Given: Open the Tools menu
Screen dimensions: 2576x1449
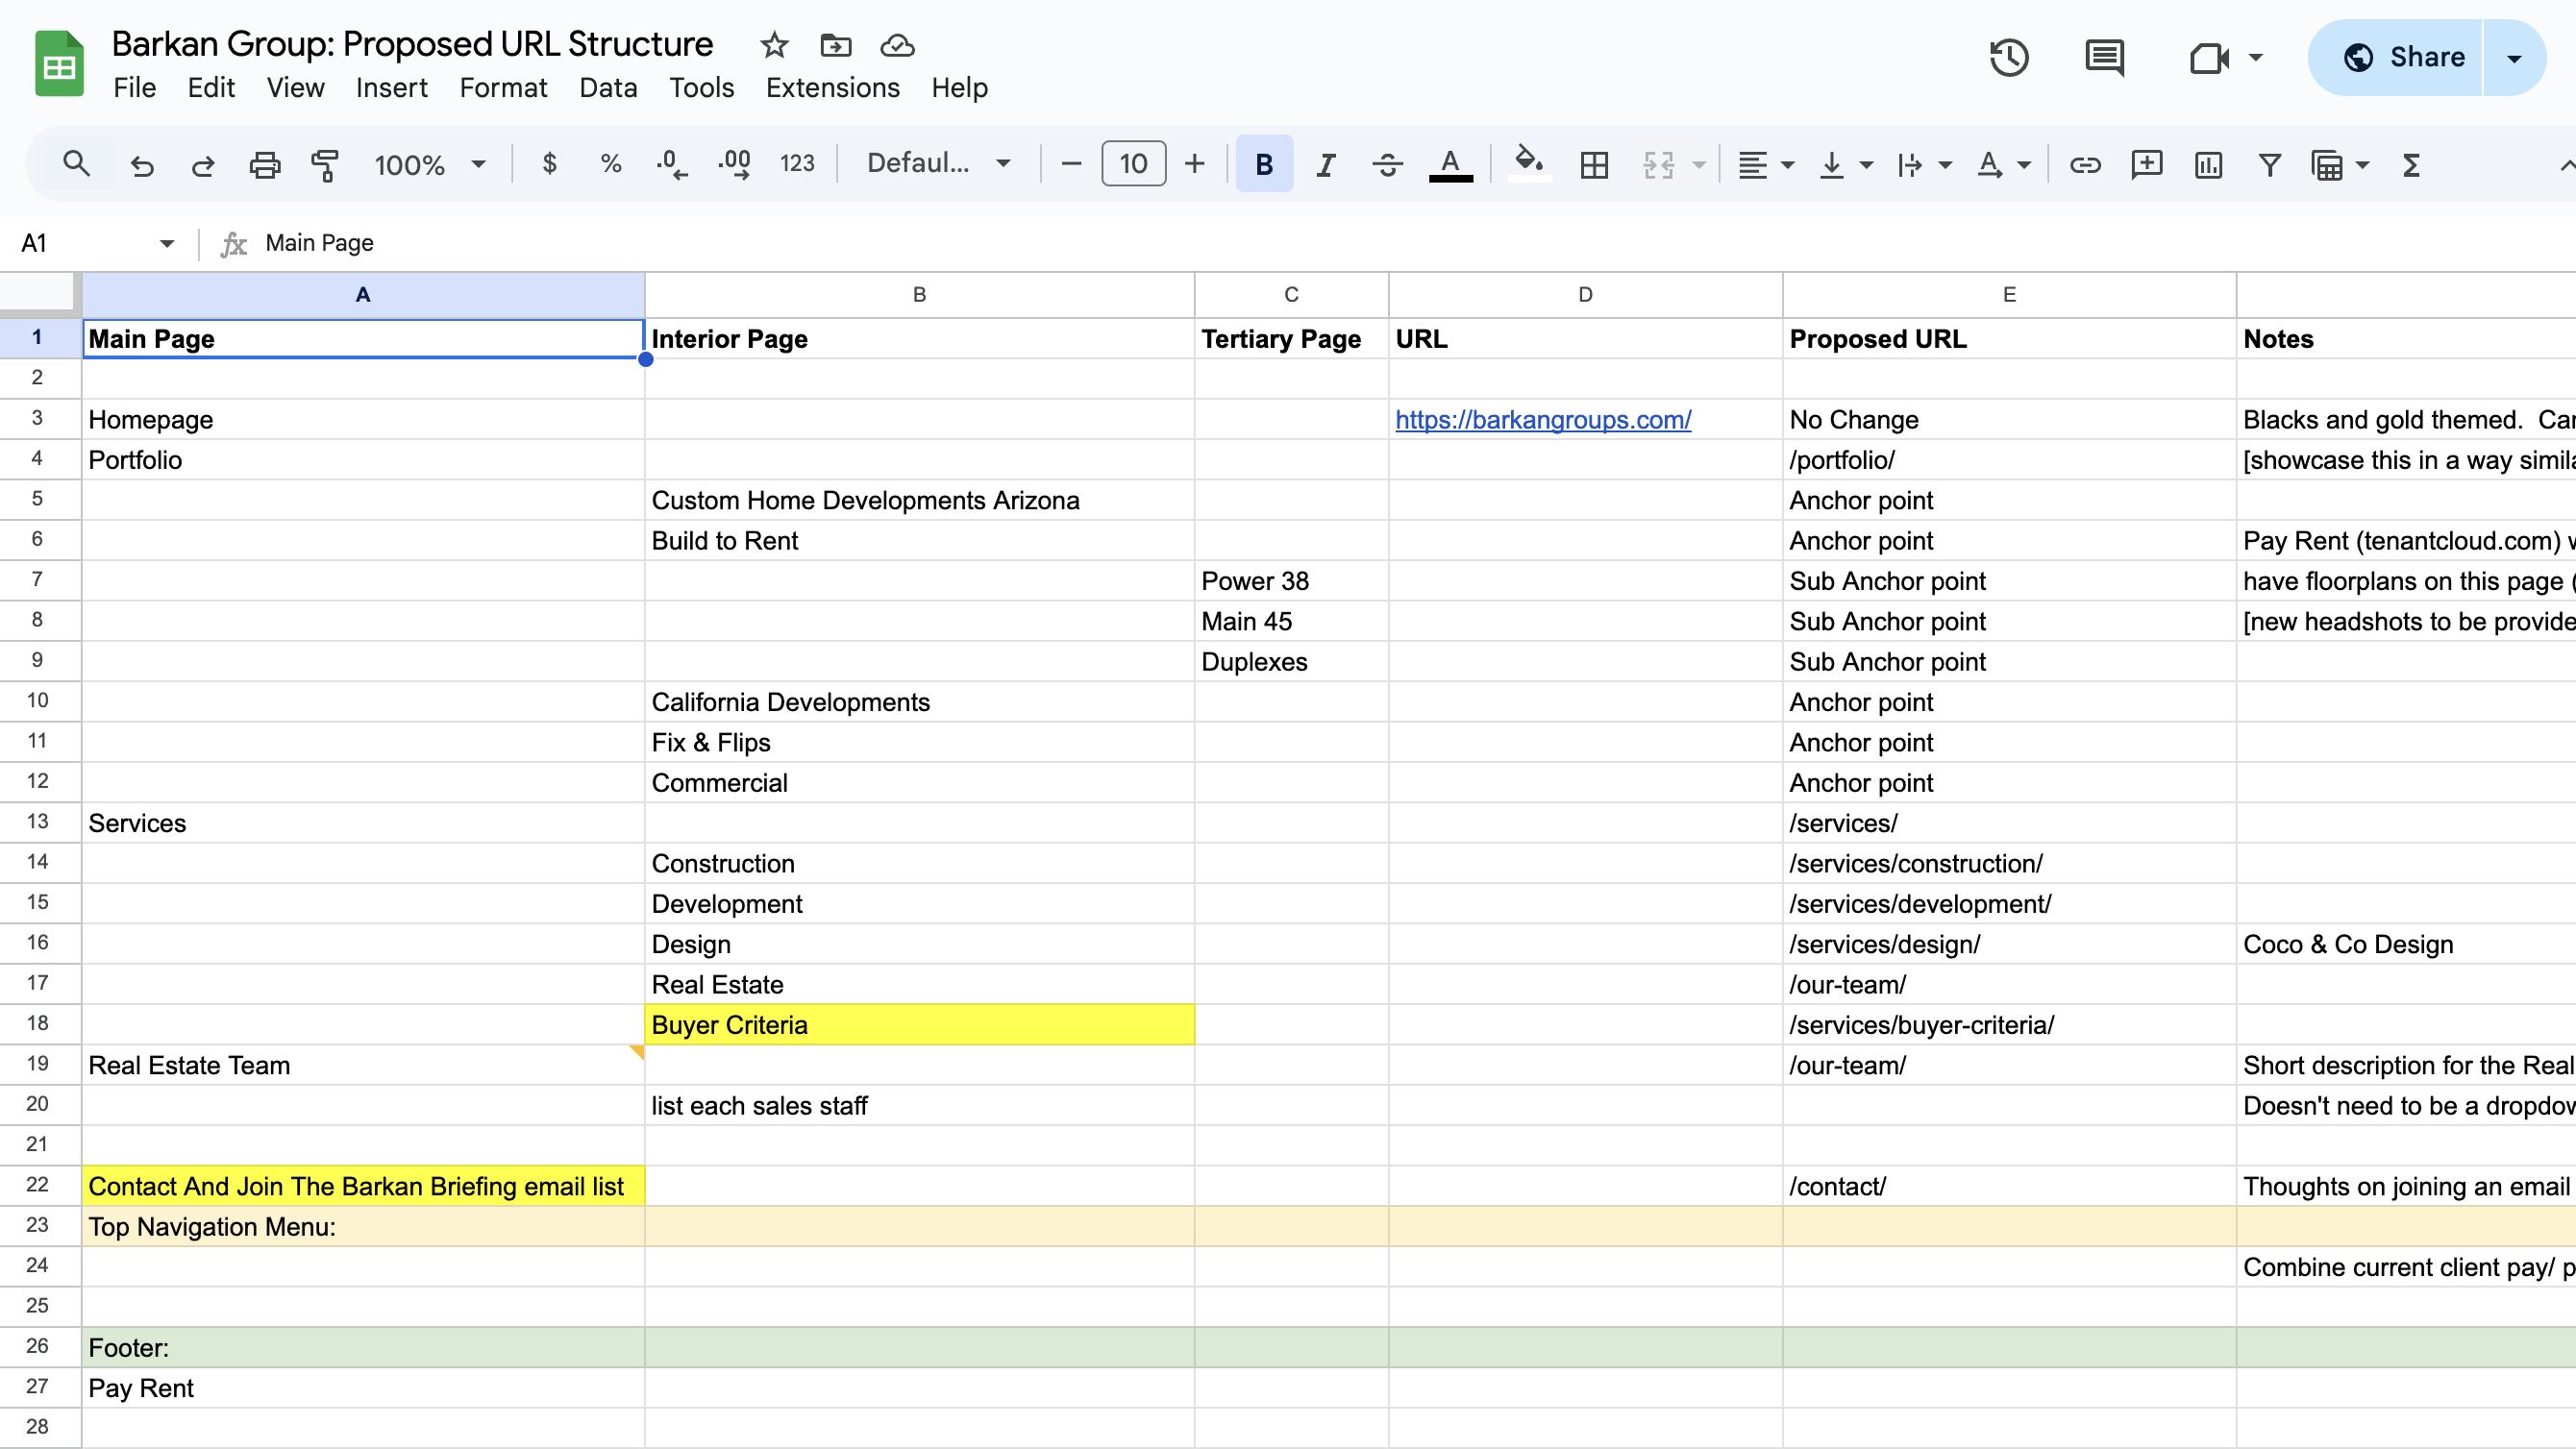Looking at the screenshot, I should (x=701, y=88).
